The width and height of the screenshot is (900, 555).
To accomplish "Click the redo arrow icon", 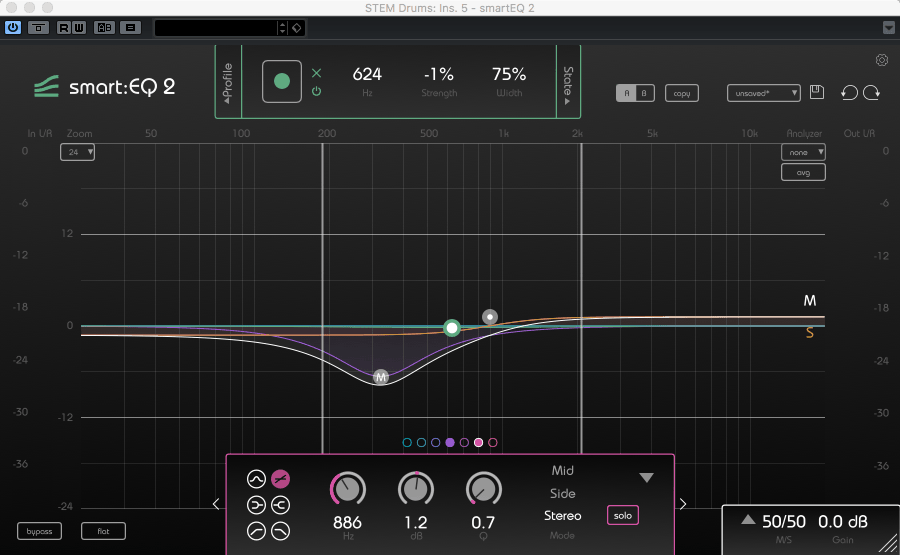I will click(x=871, y=92).
